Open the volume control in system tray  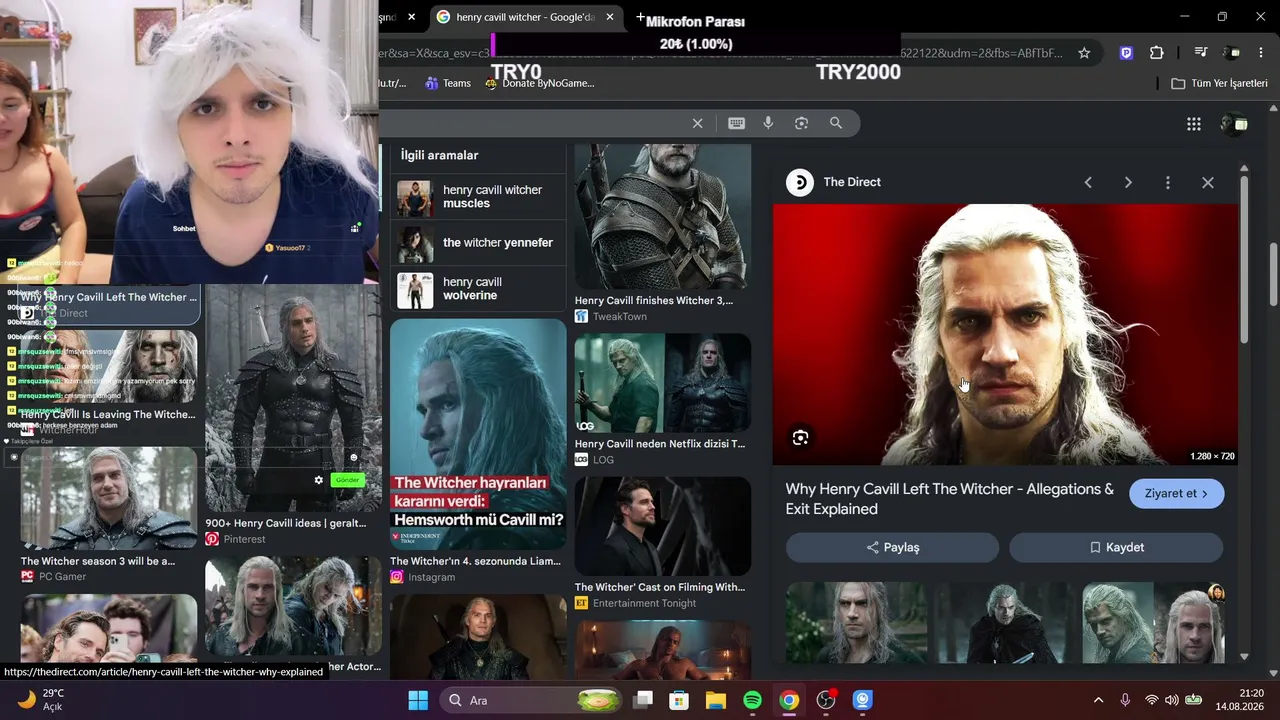click(x=1172, y=700)
